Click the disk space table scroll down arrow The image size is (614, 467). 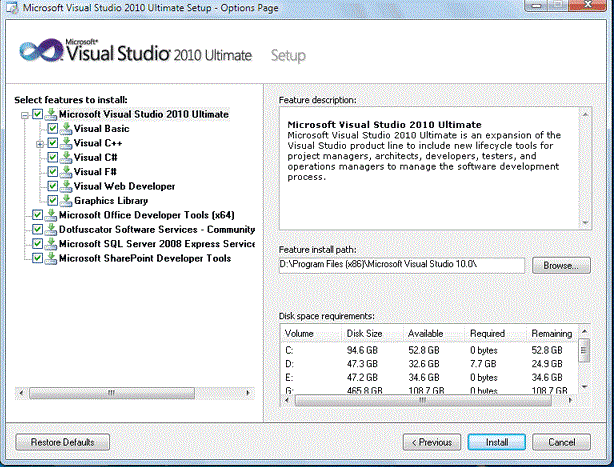(x=584, y=387)
